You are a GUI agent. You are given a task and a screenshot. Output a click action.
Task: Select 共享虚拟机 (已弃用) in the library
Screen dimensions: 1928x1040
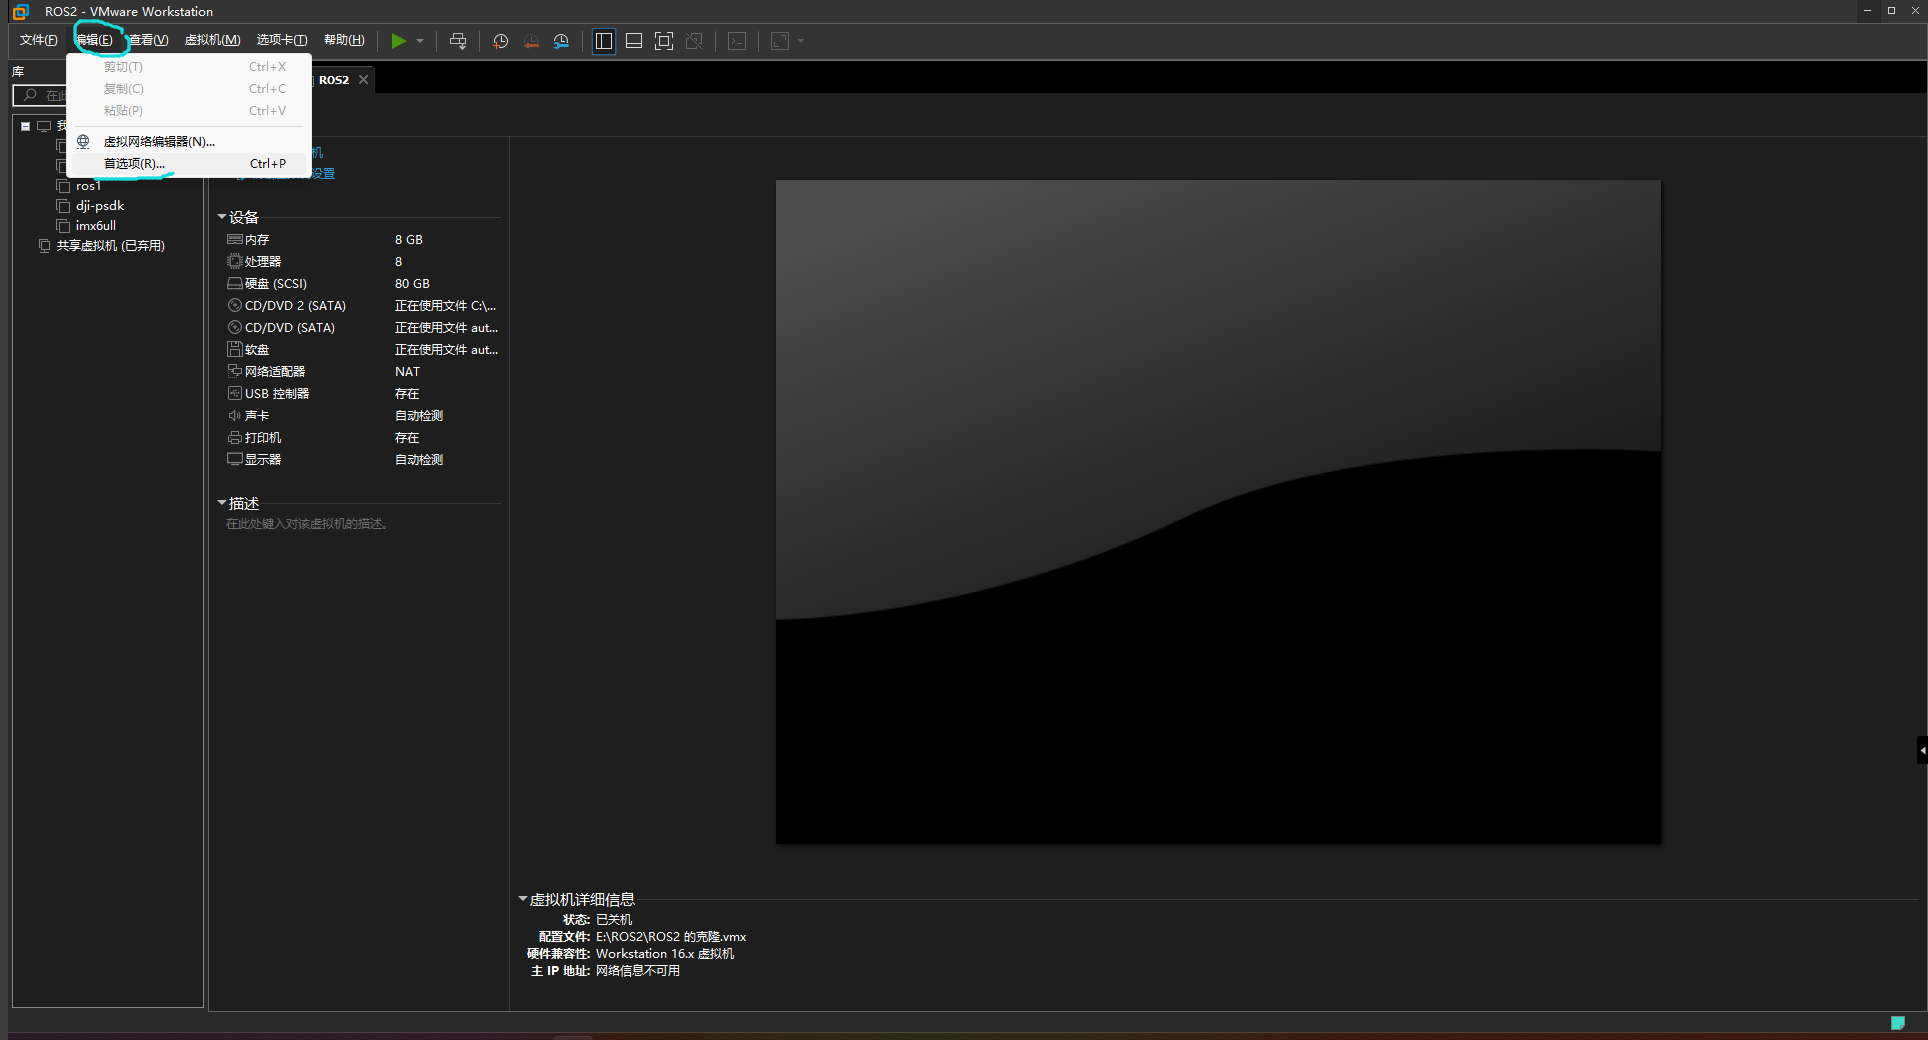110,246
